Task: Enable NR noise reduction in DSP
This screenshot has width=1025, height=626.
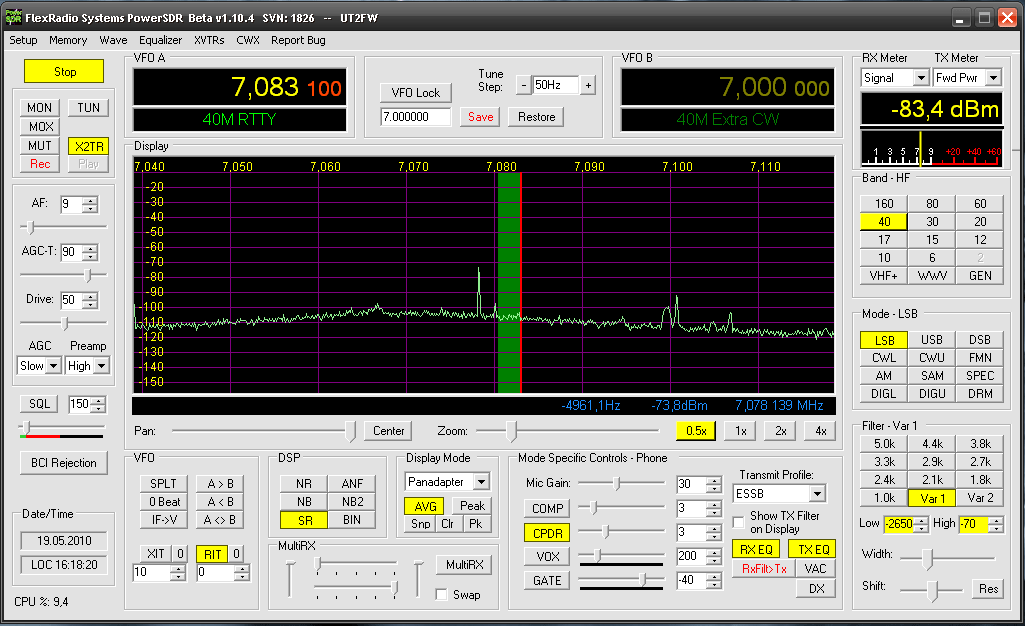Action: pos(304,484)
